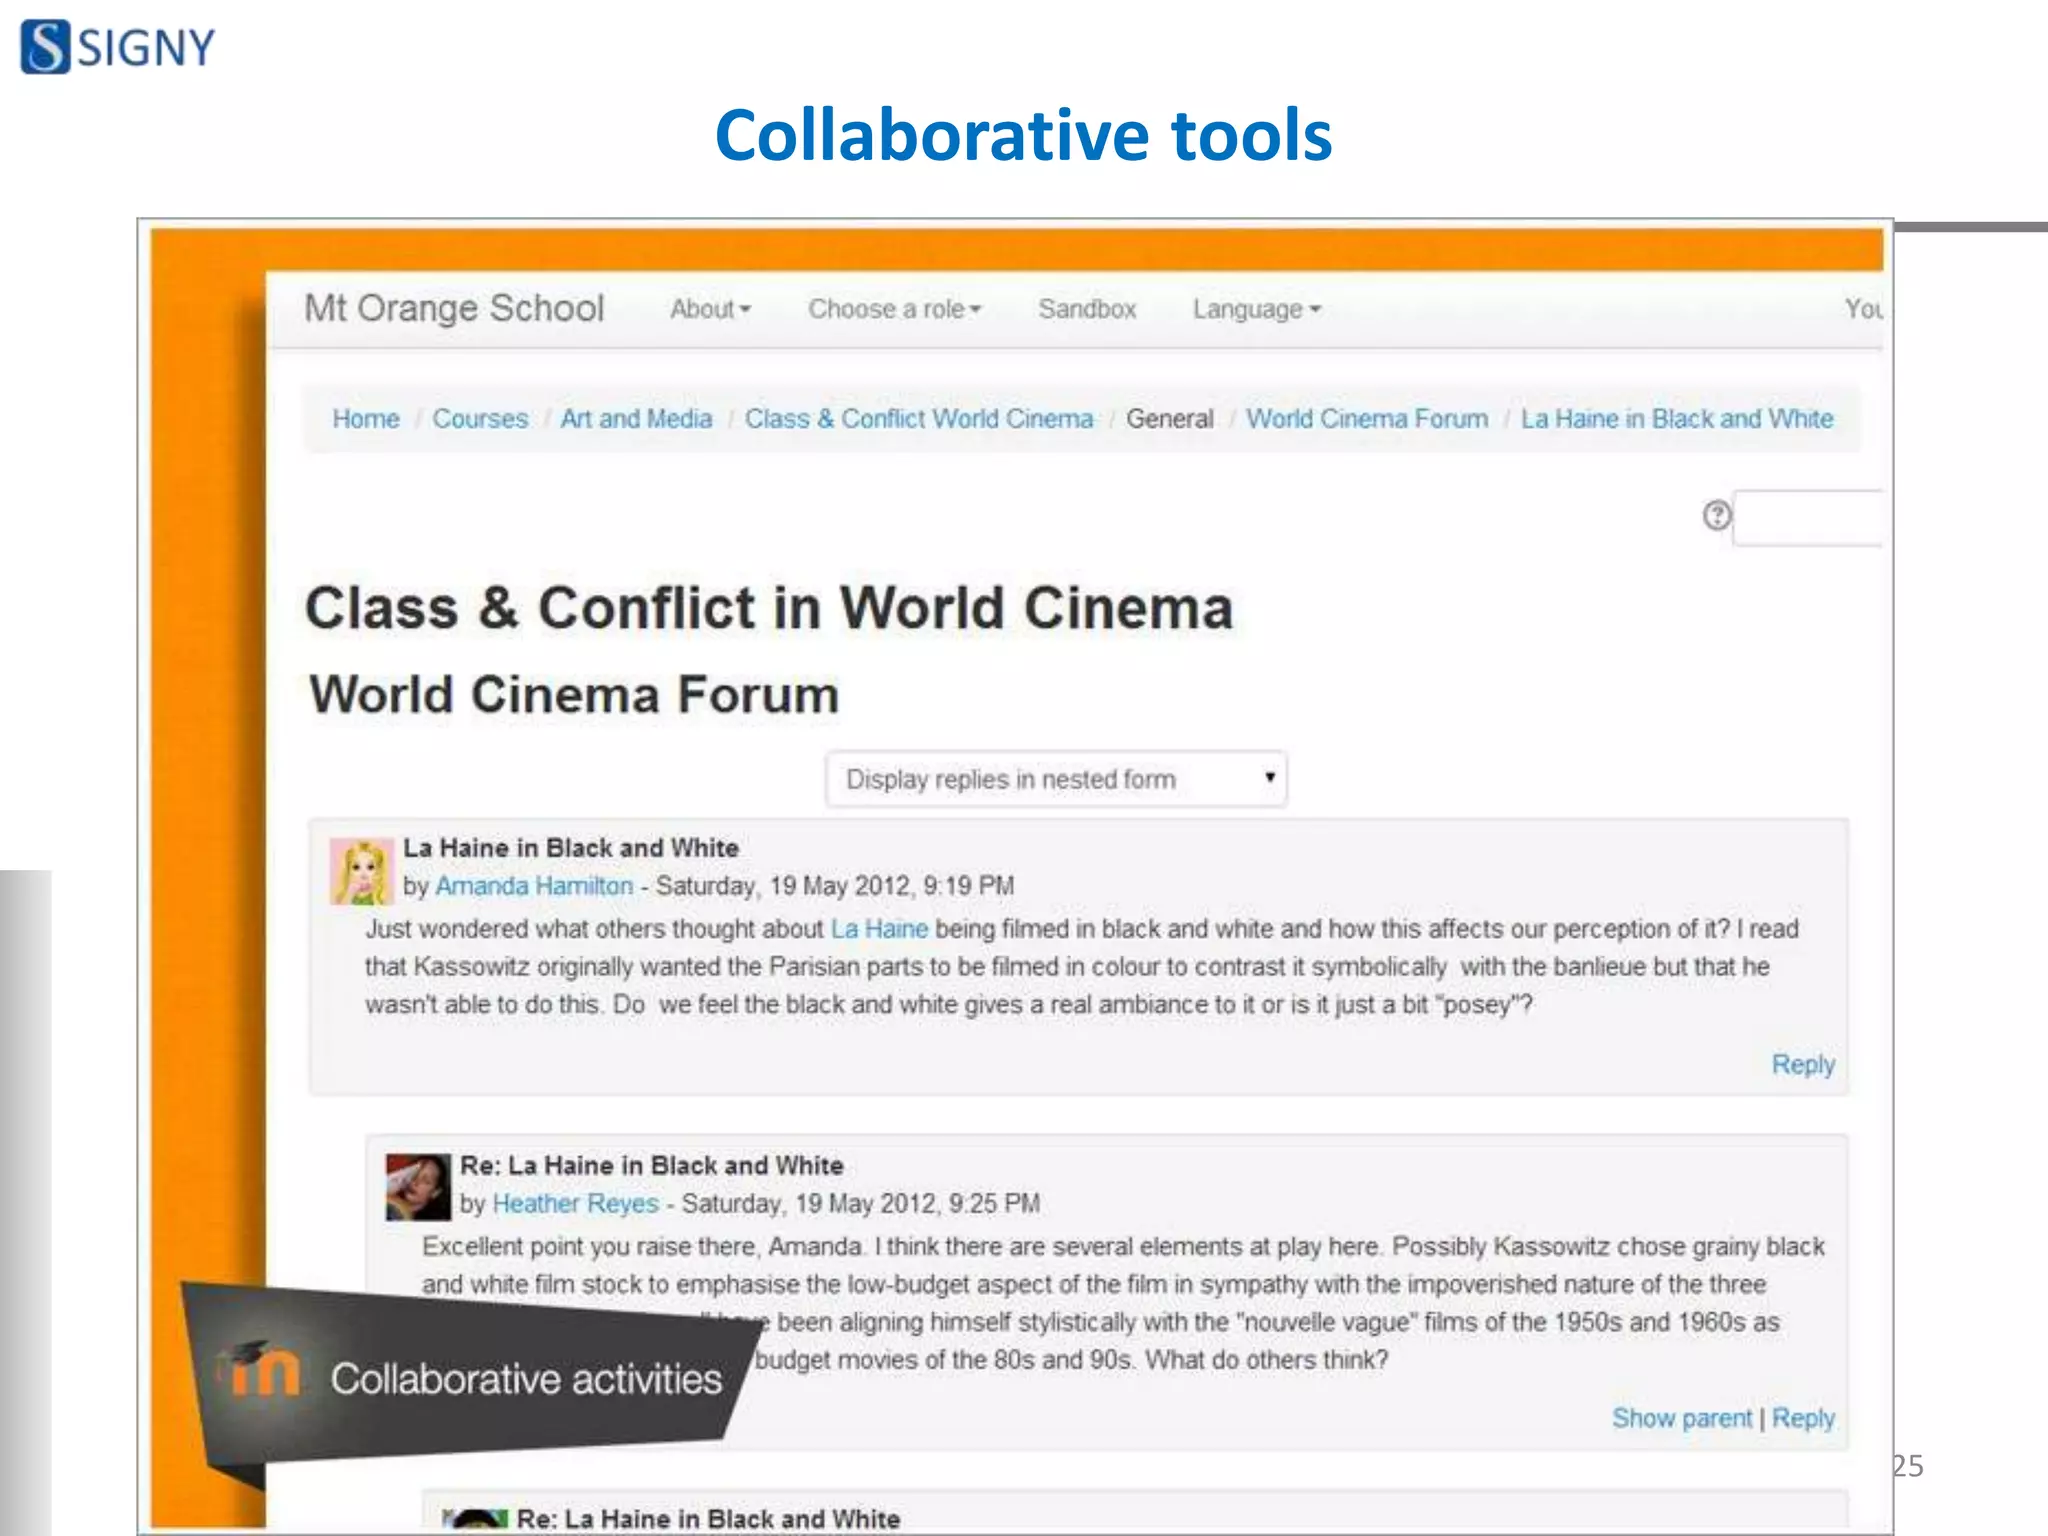This screenshot has width=2048, height=1536.
Task: Open Heather Reyes' avatar picture
Action: [418, 1187]
